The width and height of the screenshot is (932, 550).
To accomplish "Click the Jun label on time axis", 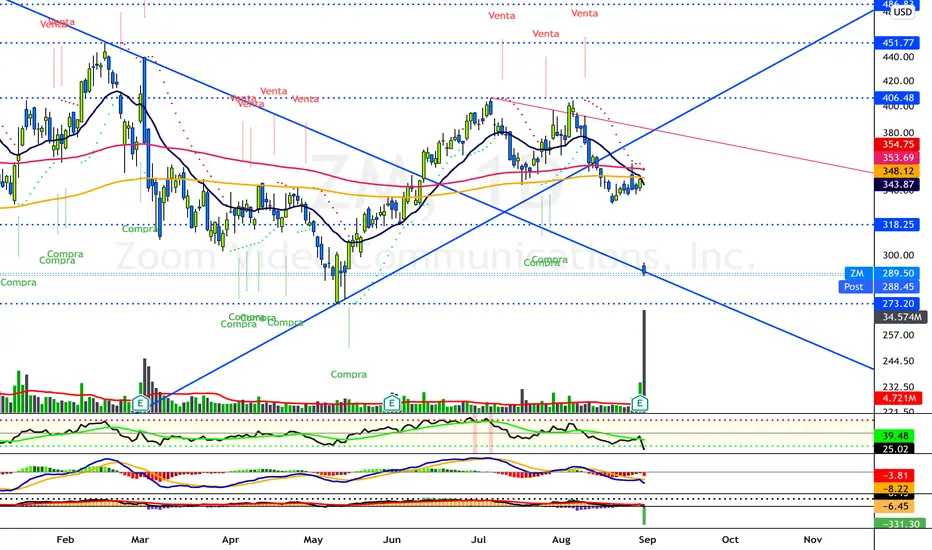I will click(x=392, y=540).
